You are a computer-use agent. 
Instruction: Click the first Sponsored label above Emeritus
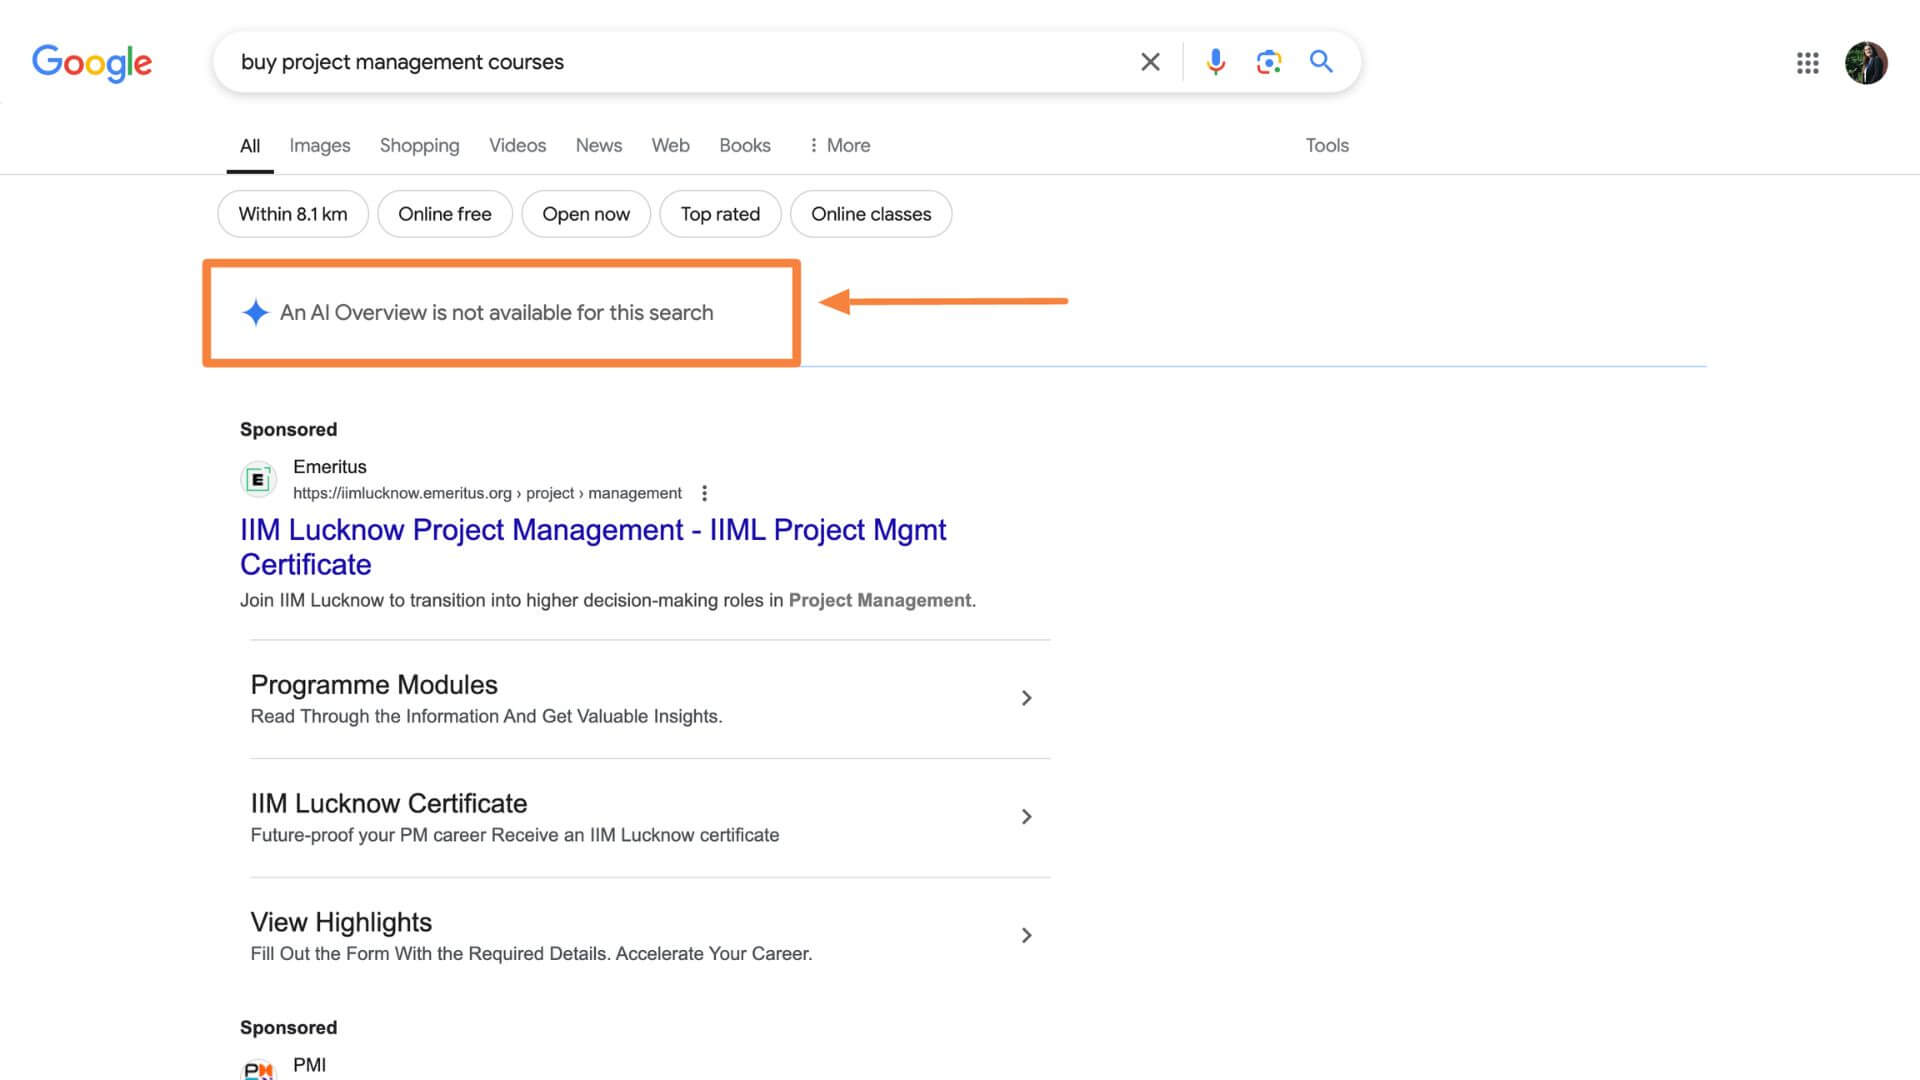click(x=288, y=429)
